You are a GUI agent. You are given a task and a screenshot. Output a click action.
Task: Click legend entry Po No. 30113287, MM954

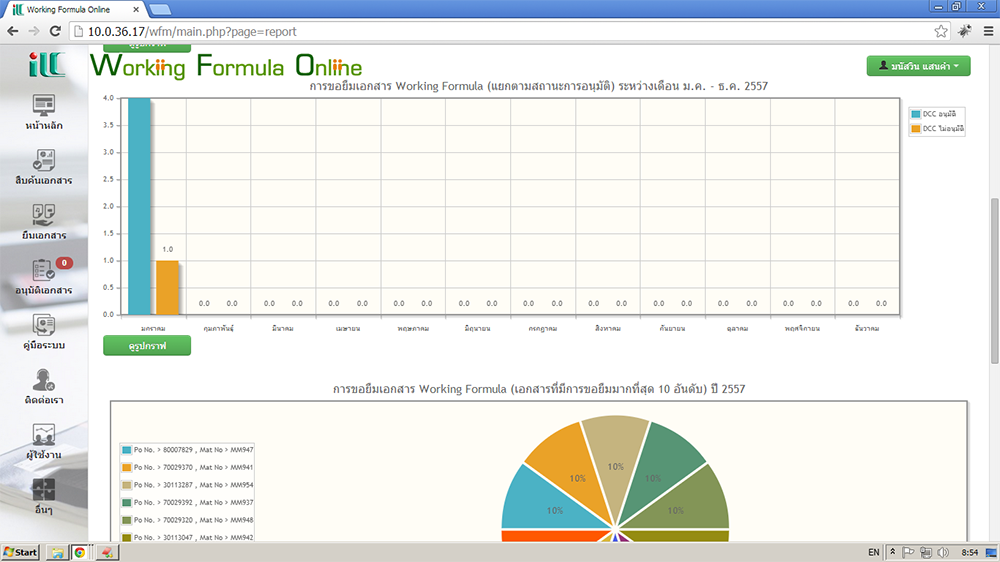(188, 485)
